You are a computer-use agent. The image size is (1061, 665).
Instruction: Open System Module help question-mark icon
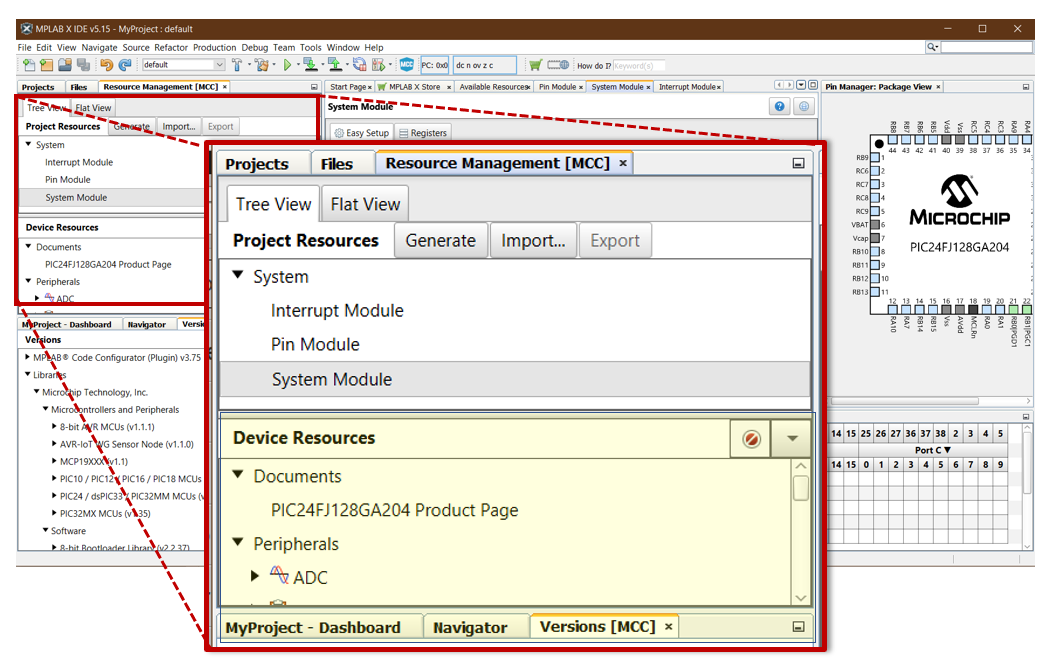[780, 107]
